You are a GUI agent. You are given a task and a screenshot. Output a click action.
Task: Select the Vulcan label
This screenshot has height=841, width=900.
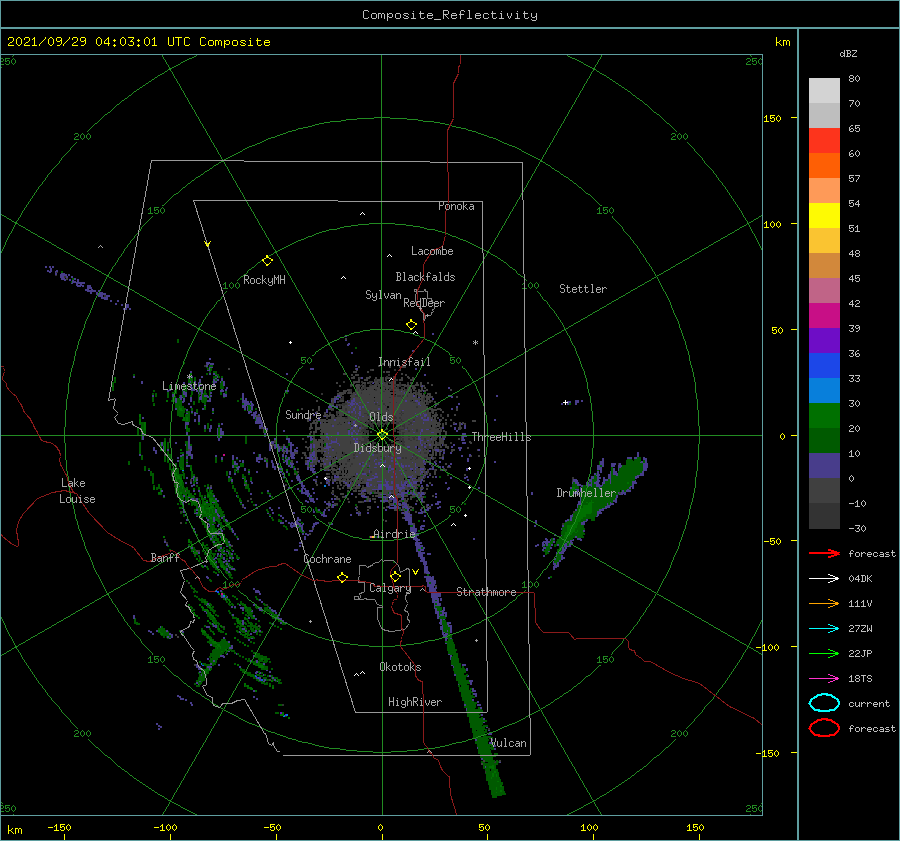(x=508, y=743)
